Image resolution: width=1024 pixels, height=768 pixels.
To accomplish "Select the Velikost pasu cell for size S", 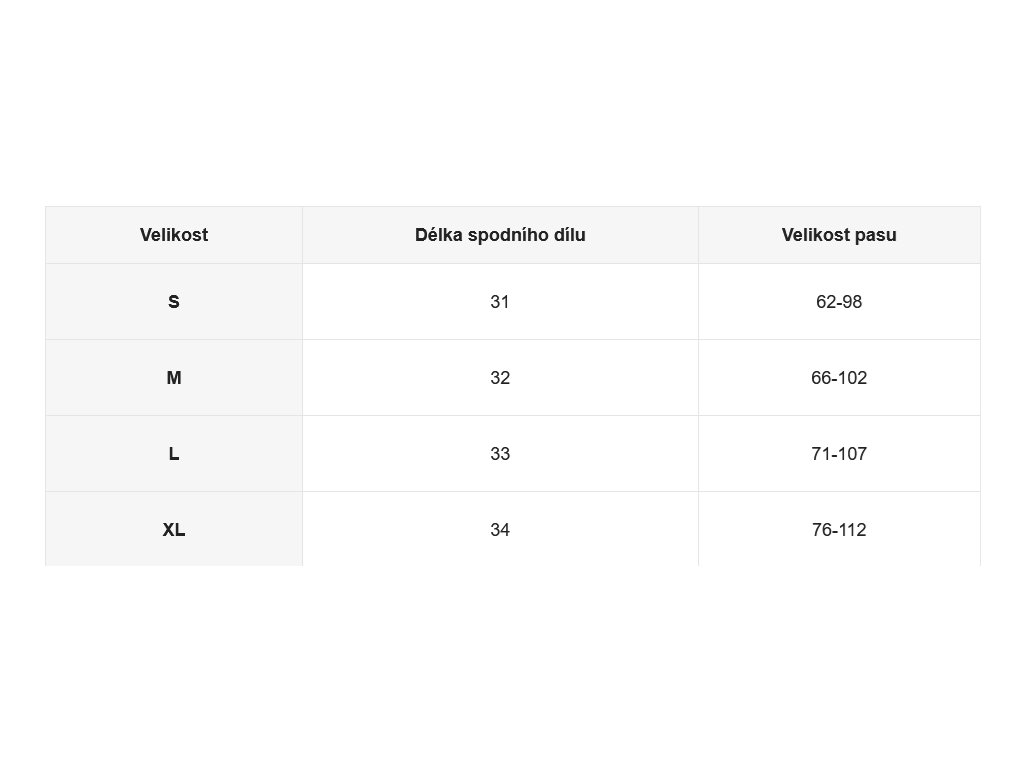I will pos(839,301).
